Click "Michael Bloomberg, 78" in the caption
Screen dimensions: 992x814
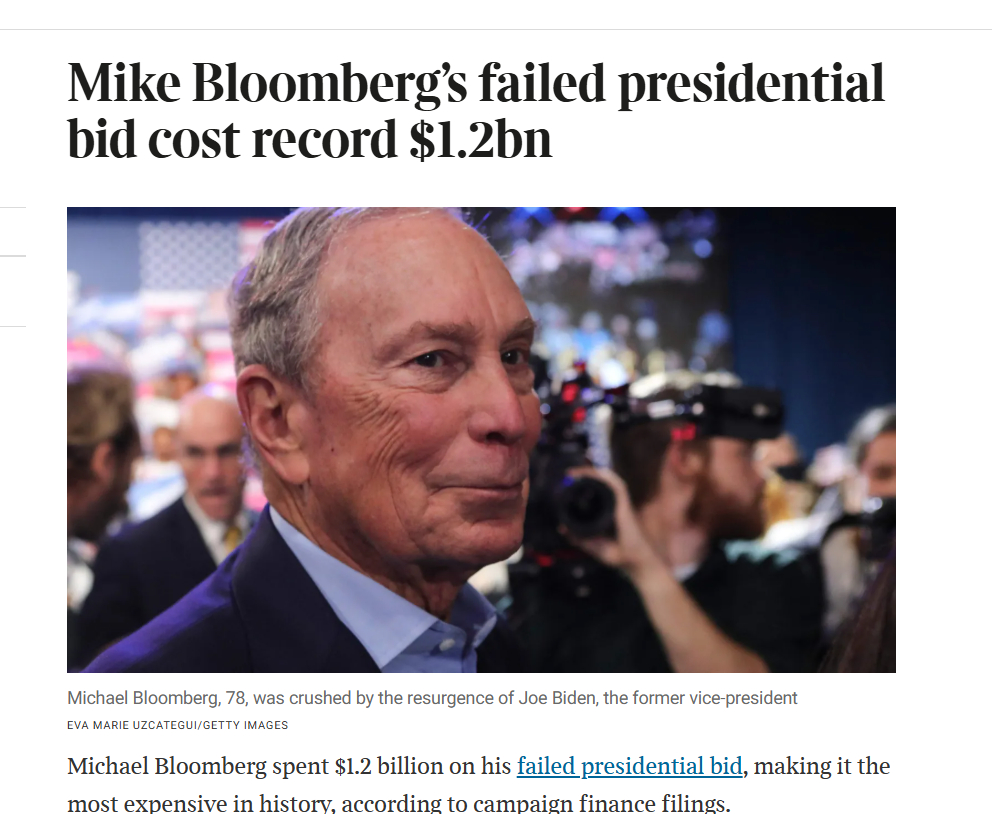click(x=152, y=698)
